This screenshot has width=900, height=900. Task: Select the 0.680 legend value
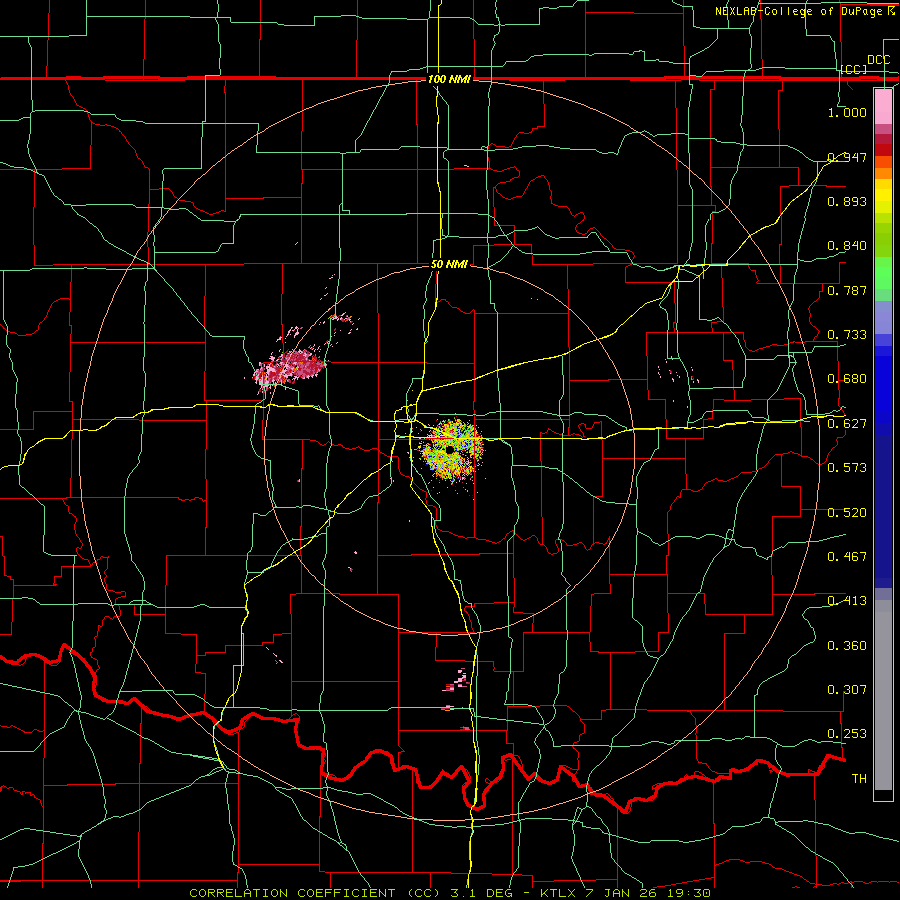click(x=847, y=379)
